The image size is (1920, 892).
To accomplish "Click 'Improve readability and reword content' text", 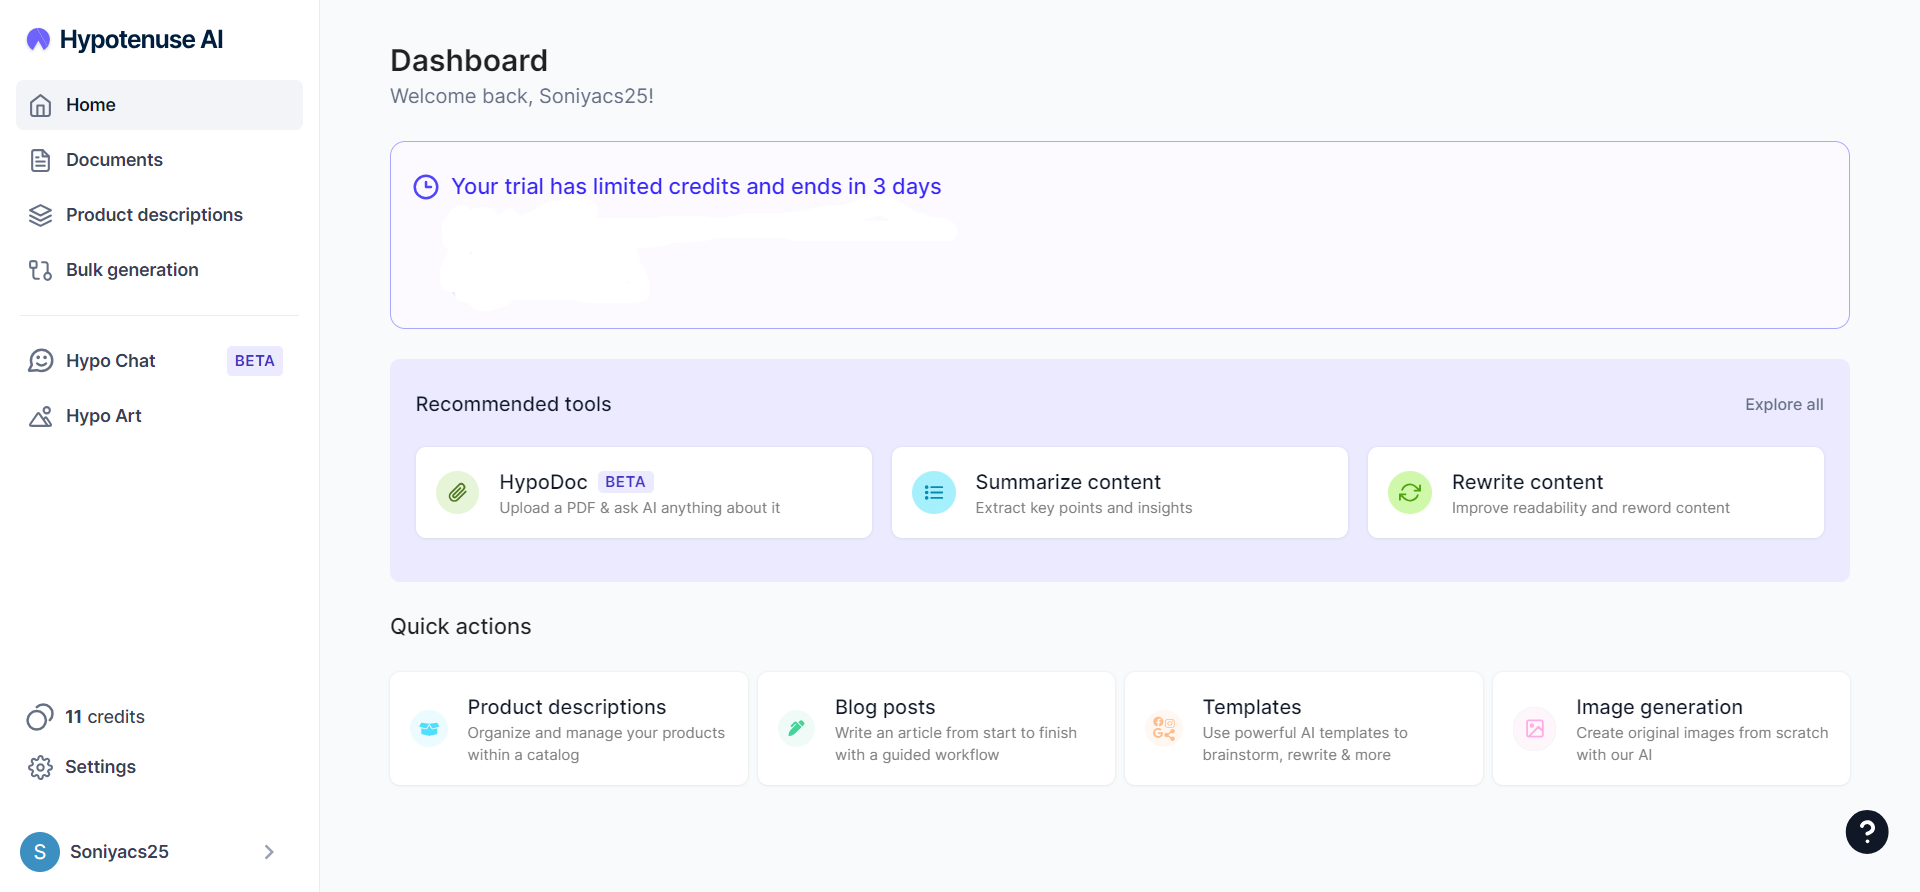I will point(1590,508).
